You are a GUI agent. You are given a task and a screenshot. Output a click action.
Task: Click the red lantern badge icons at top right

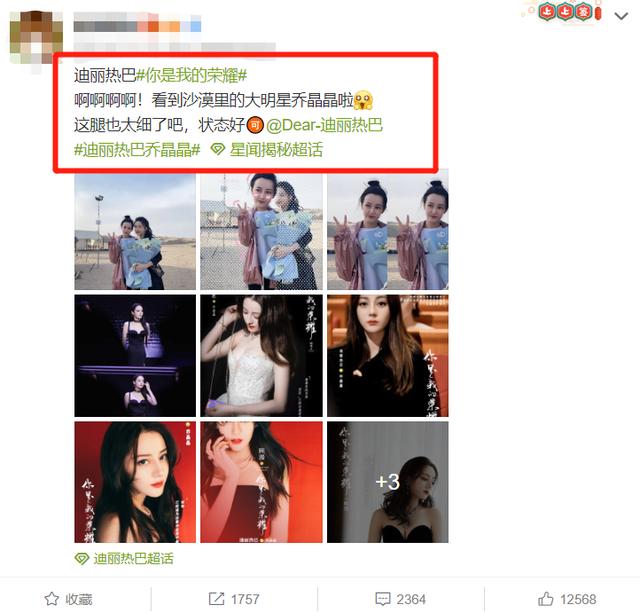tap(569, 11)
